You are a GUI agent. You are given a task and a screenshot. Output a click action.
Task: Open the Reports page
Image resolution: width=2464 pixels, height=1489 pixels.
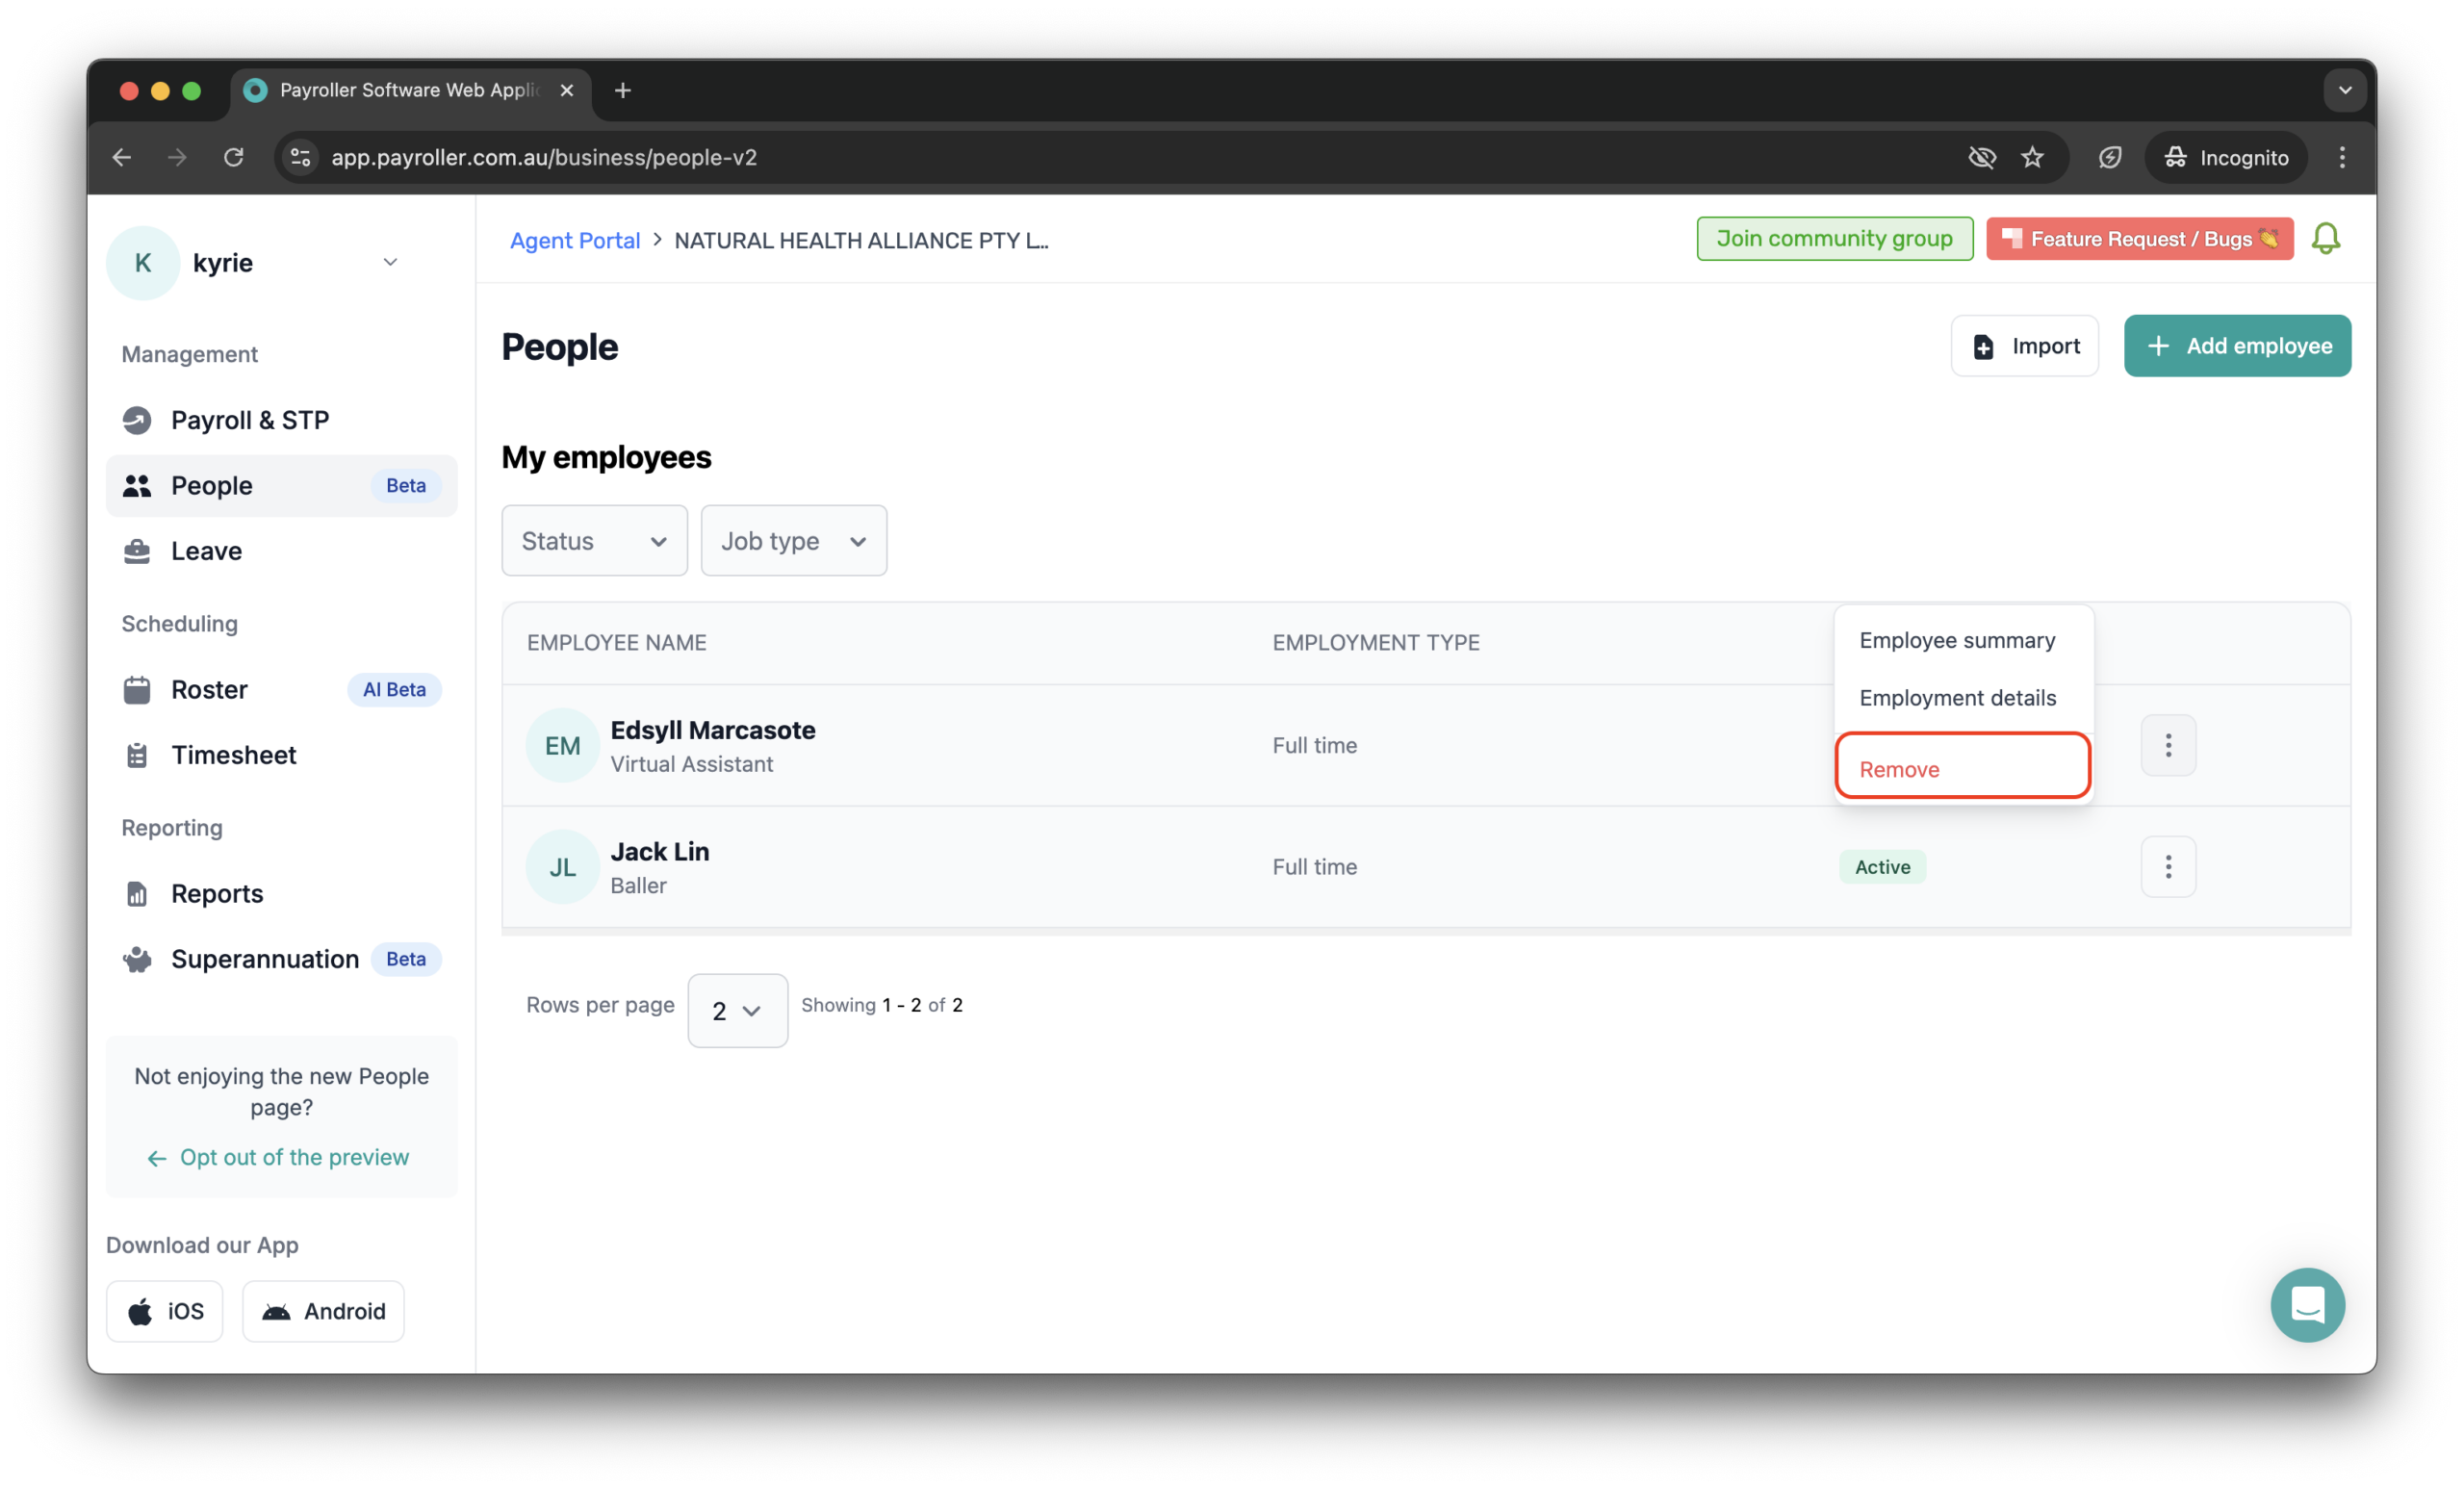(x=281, y=894)
